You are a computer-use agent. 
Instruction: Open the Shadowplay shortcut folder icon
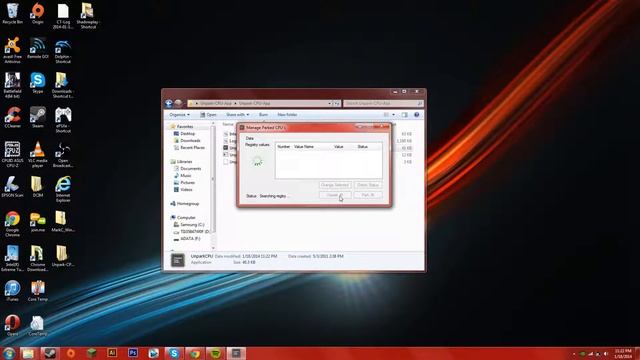click(x=88, y=16)
